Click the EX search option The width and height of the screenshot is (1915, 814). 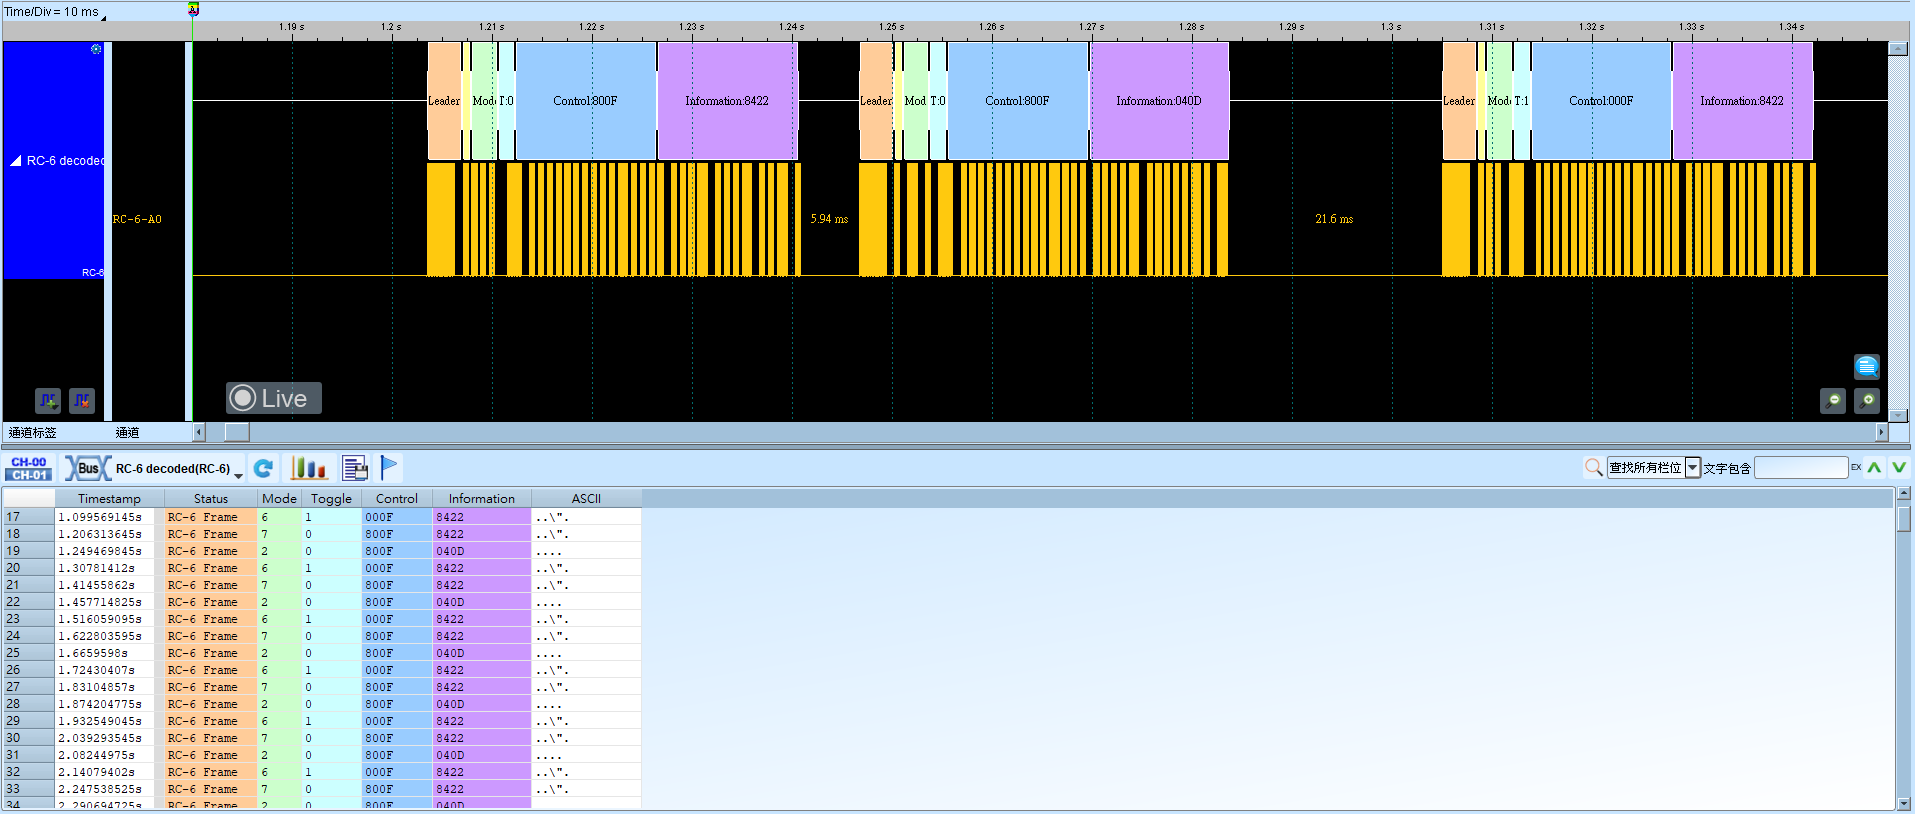[x=1856, y=468]
